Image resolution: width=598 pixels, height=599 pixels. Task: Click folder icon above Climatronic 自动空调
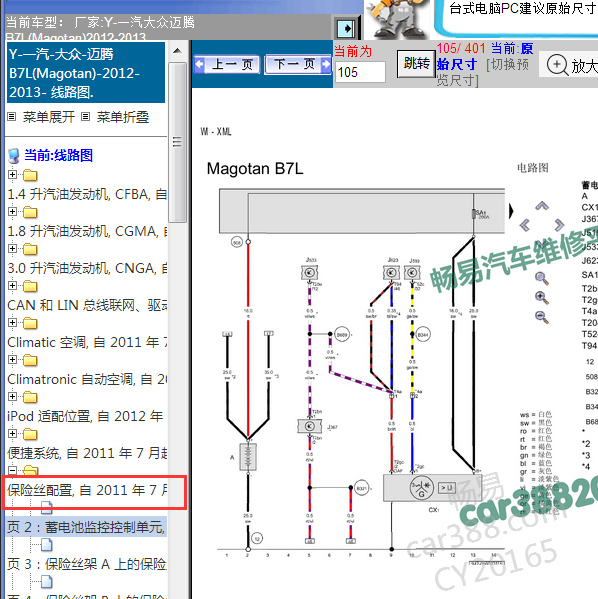click(x=30, y=360)
